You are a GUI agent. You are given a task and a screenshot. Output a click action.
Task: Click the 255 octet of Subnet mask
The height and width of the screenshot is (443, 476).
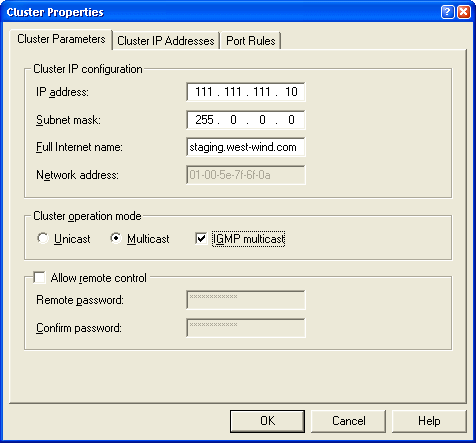[204, 119]
